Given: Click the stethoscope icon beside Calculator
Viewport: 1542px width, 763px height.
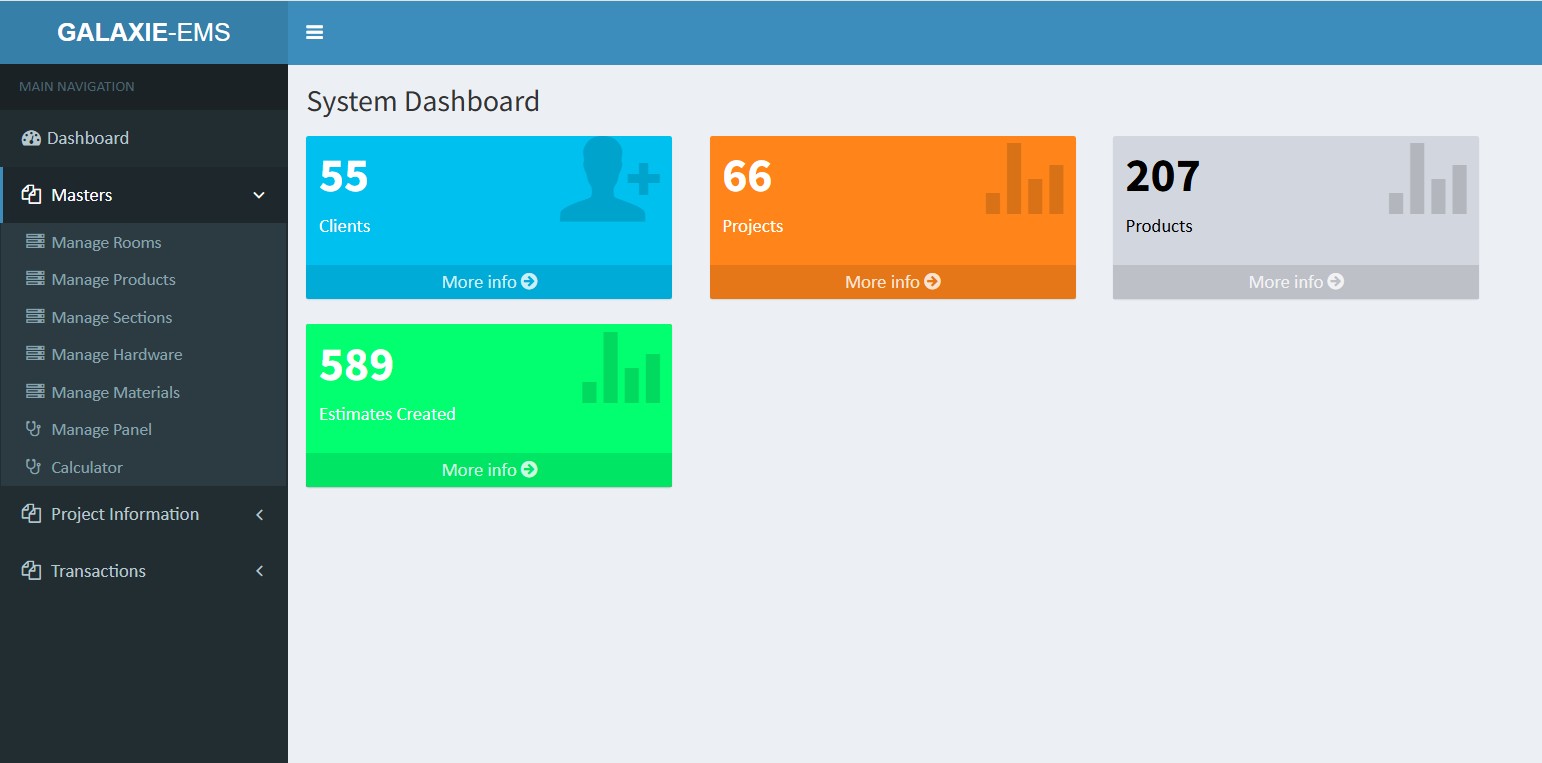Looking at the screenshot, I should coord(34,467).
